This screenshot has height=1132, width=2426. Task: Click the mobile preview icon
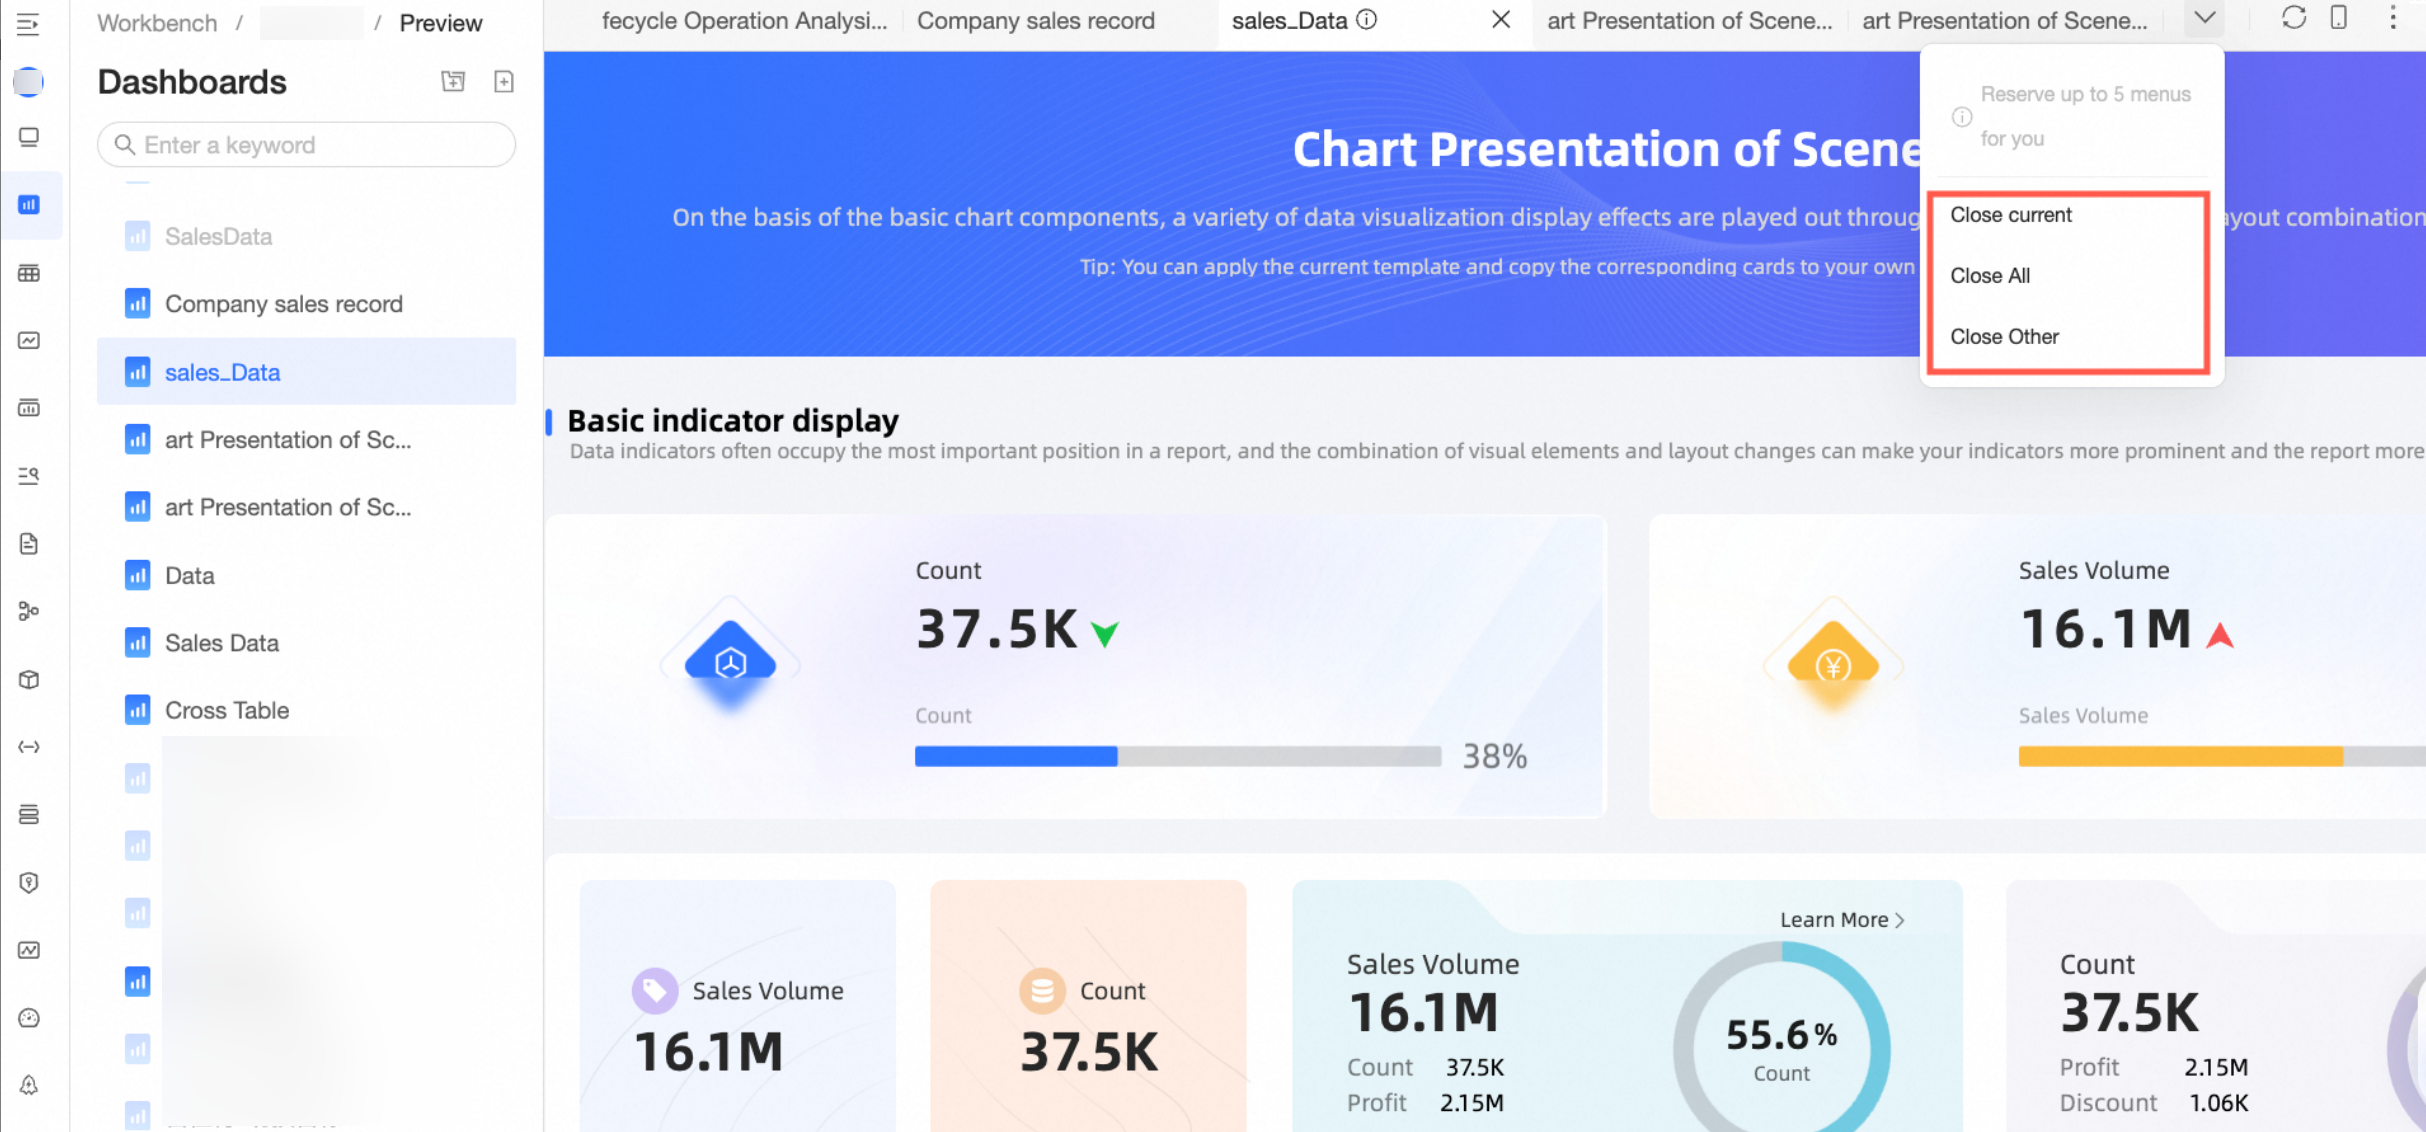click(2338, 18)
